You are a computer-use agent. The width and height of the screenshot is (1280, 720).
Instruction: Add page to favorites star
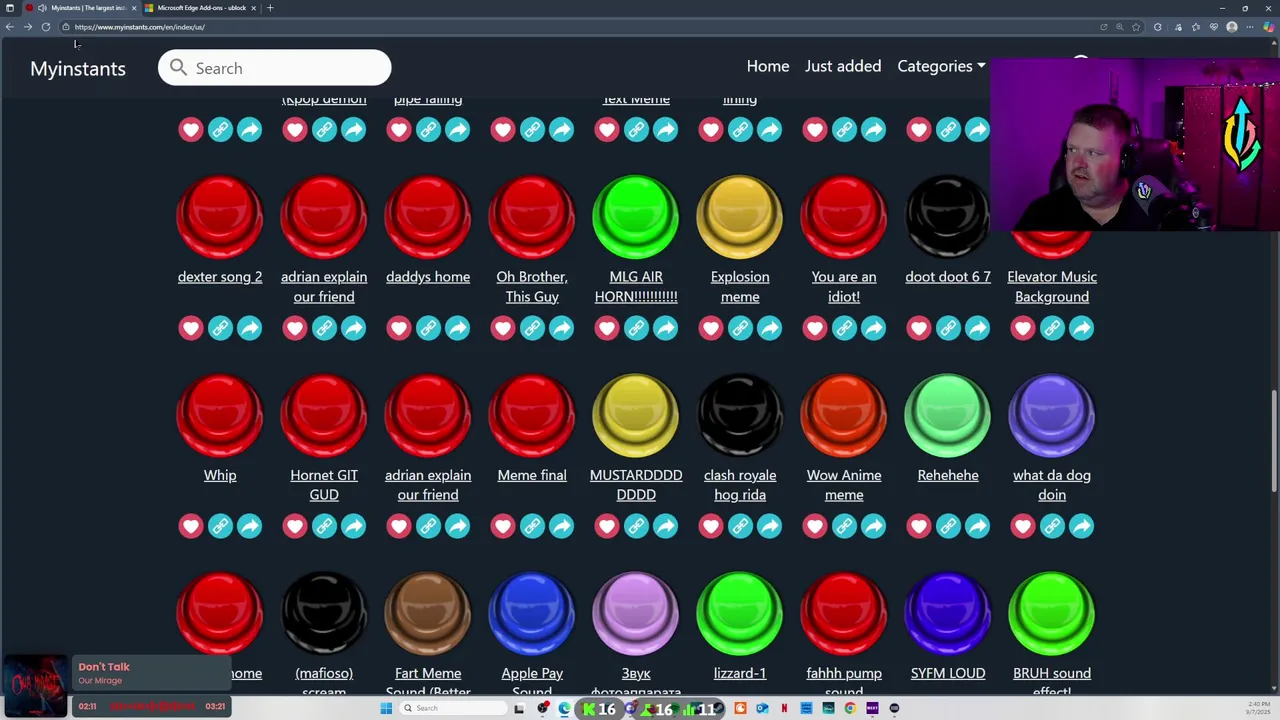(1136, 27)
